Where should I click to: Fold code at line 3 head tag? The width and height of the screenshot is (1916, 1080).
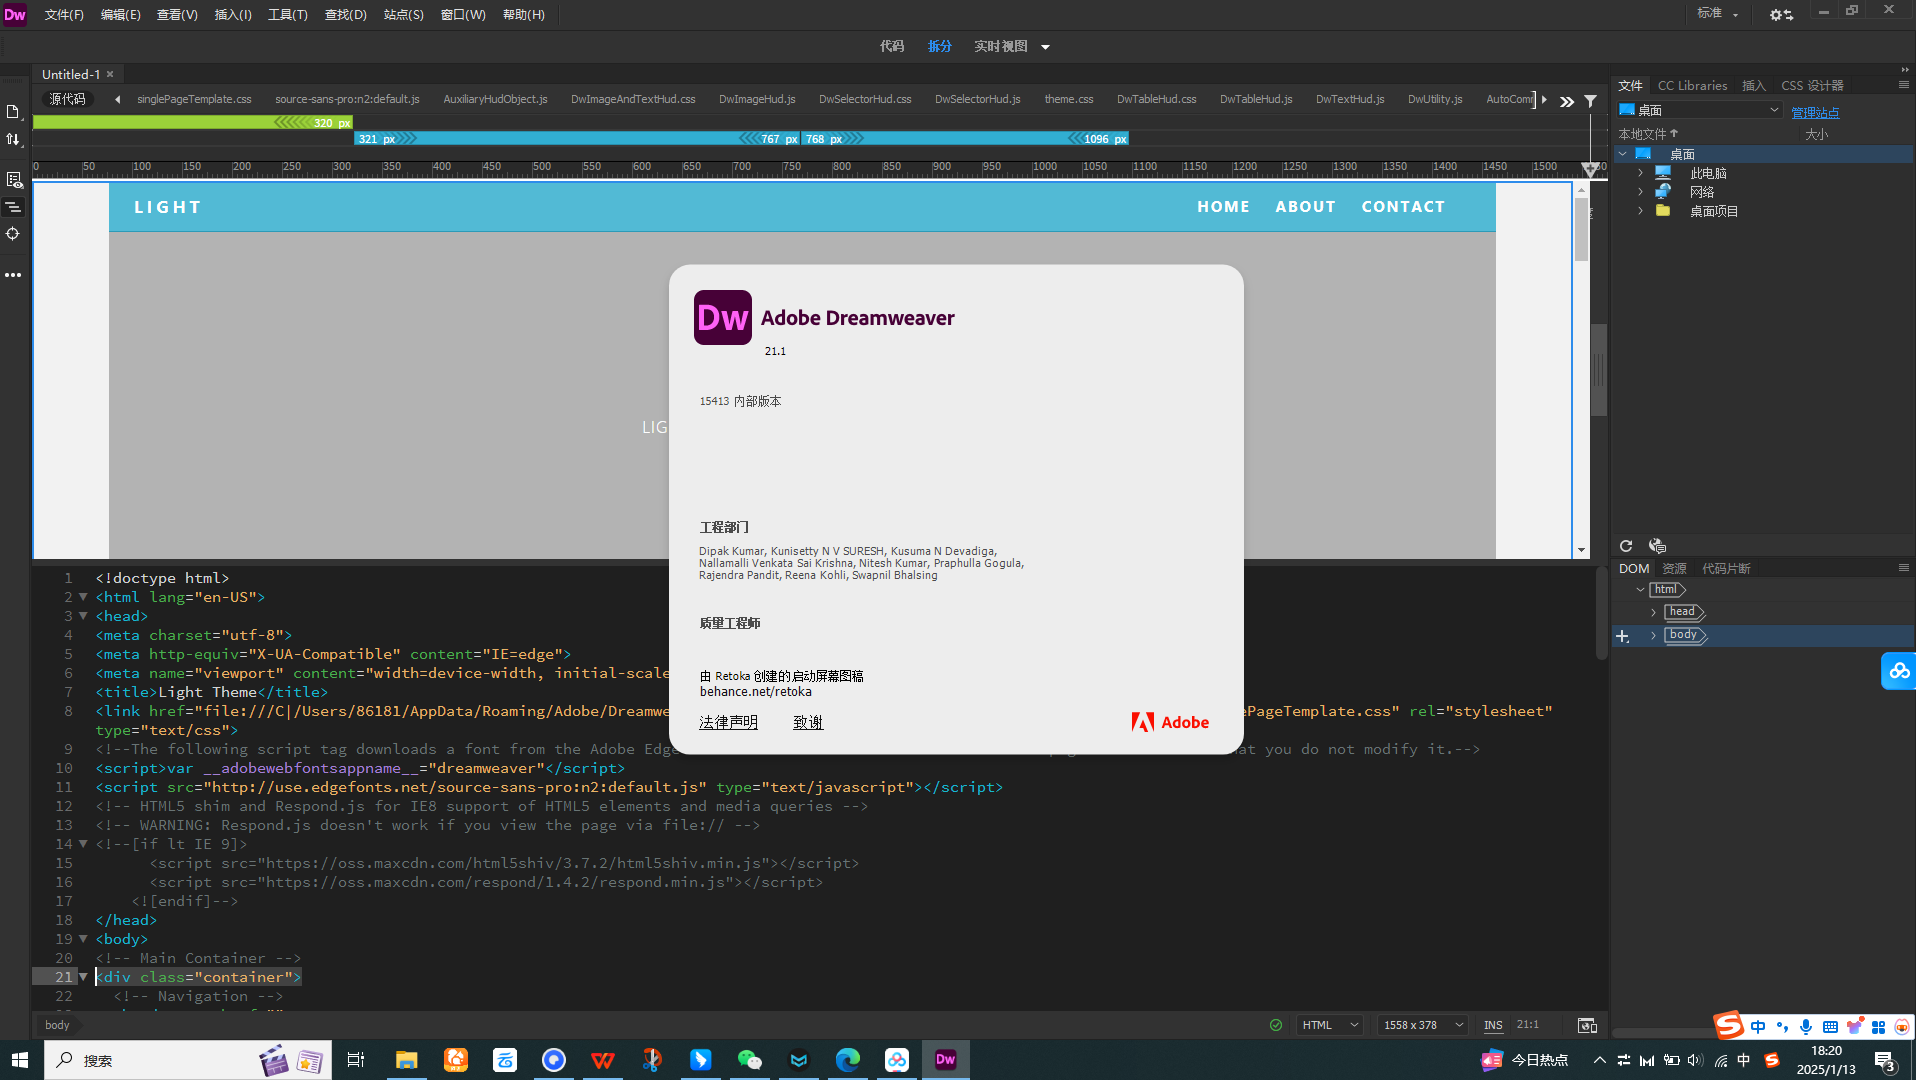[83, 616]
